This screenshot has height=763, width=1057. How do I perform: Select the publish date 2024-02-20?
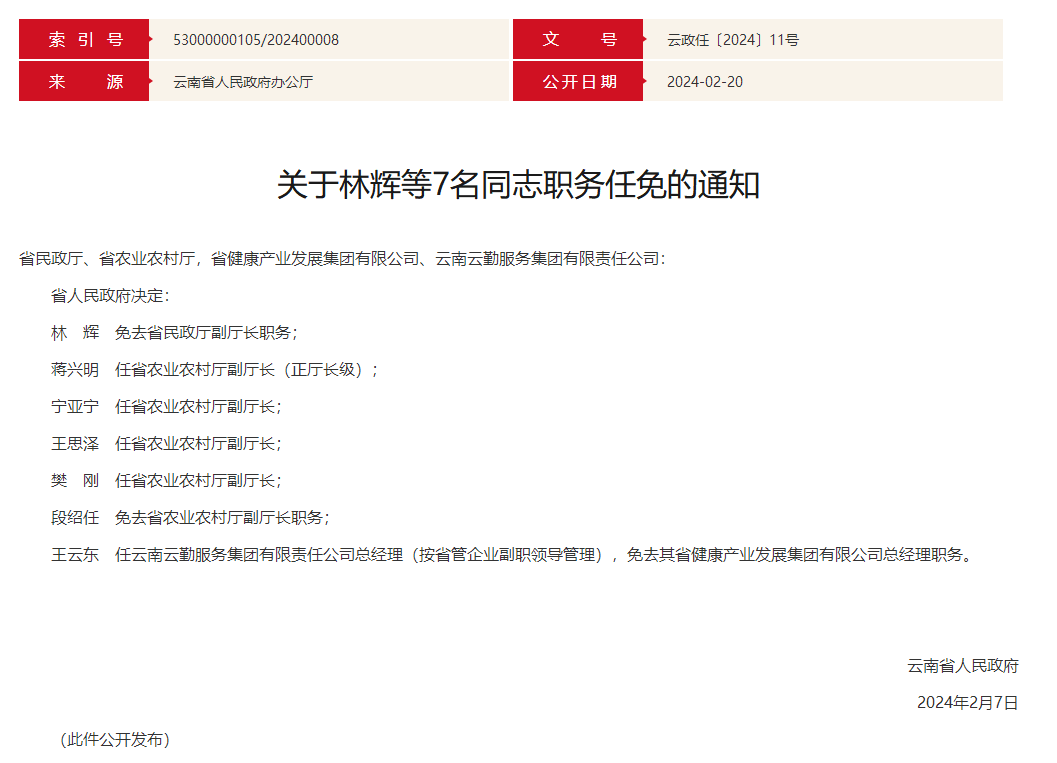coord(705,82)
